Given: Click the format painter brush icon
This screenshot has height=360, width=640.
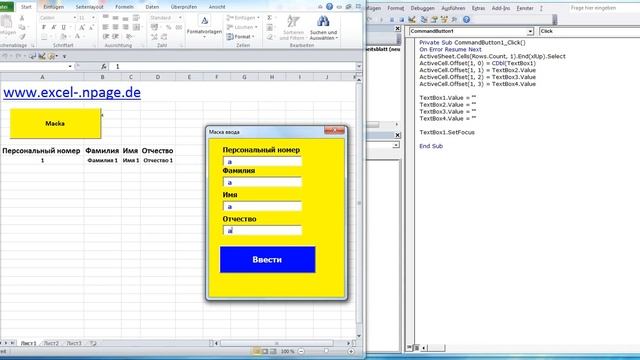Looking at the screenshot, I should 22,37.
